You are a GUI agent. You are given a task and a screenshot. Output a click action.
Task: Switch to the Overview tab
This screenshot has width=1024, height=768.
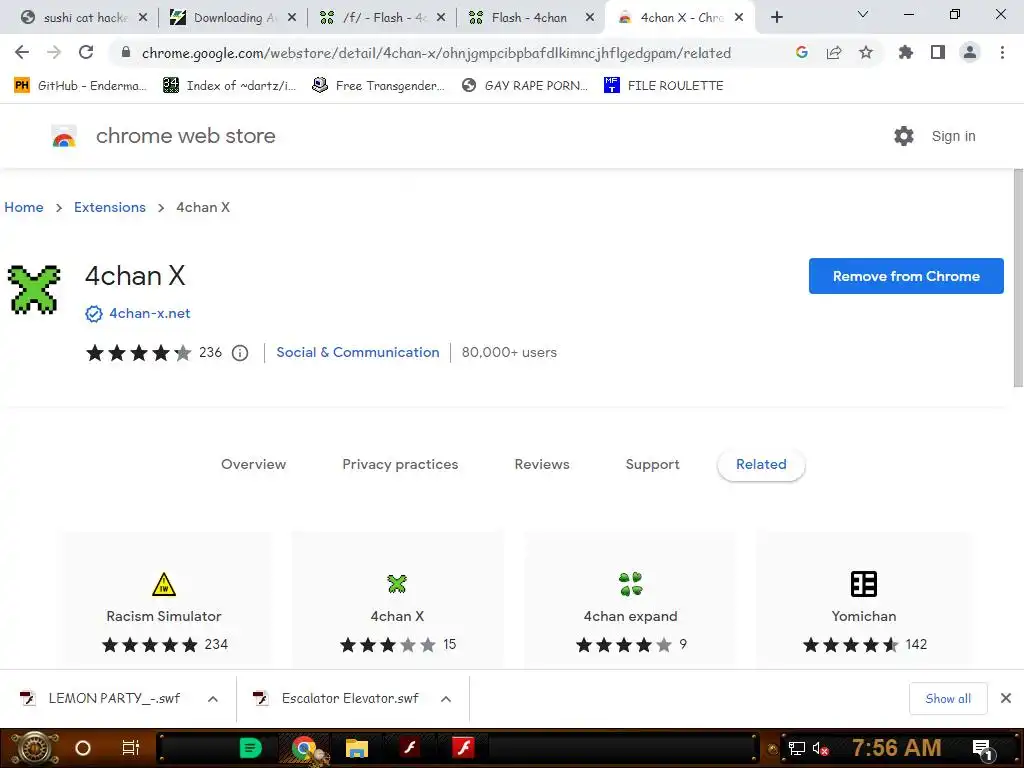253,464
